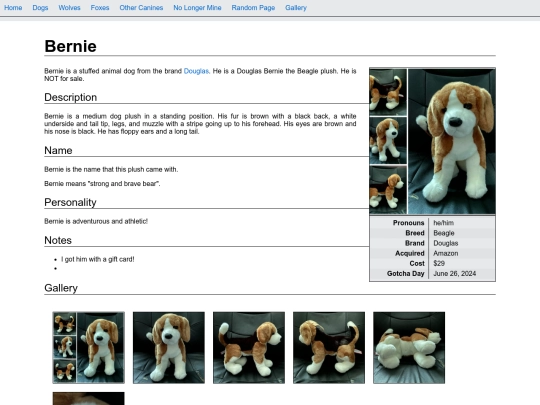This screenshot has height=405, width=540.
Task: Follow the Douglas brand link in intro
Action: tap(196, 71)
